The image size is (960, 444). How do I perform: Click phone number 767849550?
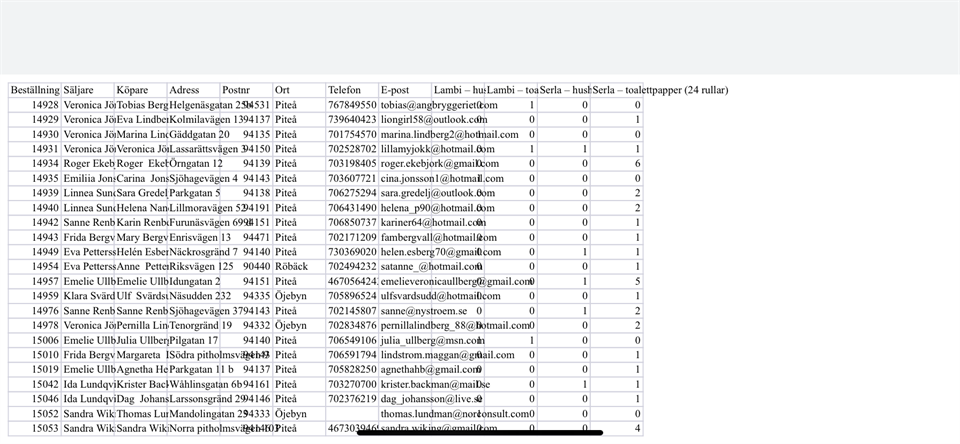(352, 105)
